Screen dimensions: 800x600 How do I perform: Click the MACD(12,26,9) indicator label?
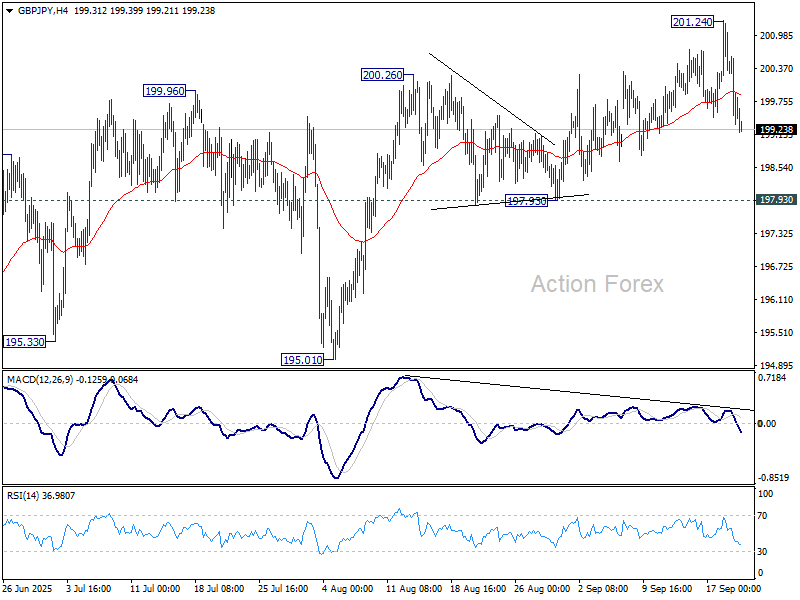[x=40, y=380]
